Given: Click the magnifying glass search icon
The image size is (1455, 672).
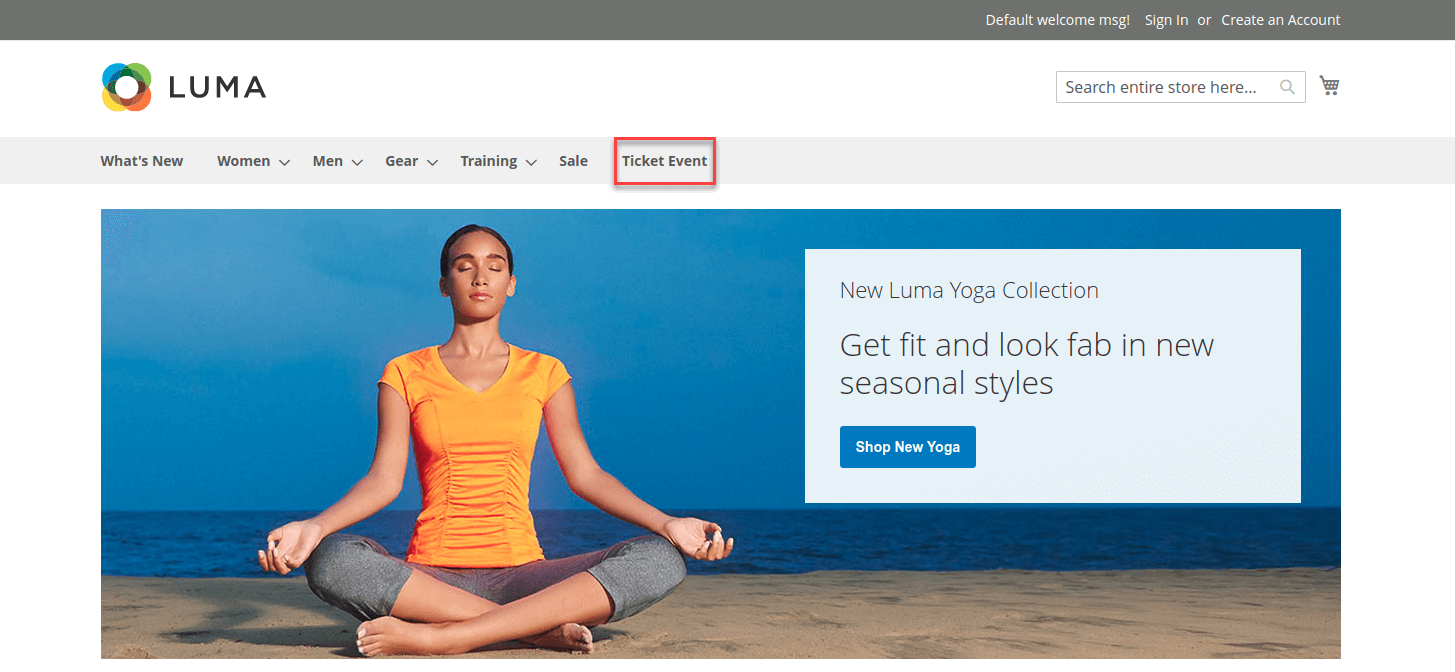Looking at the screenshot, I should (1287, 87).
